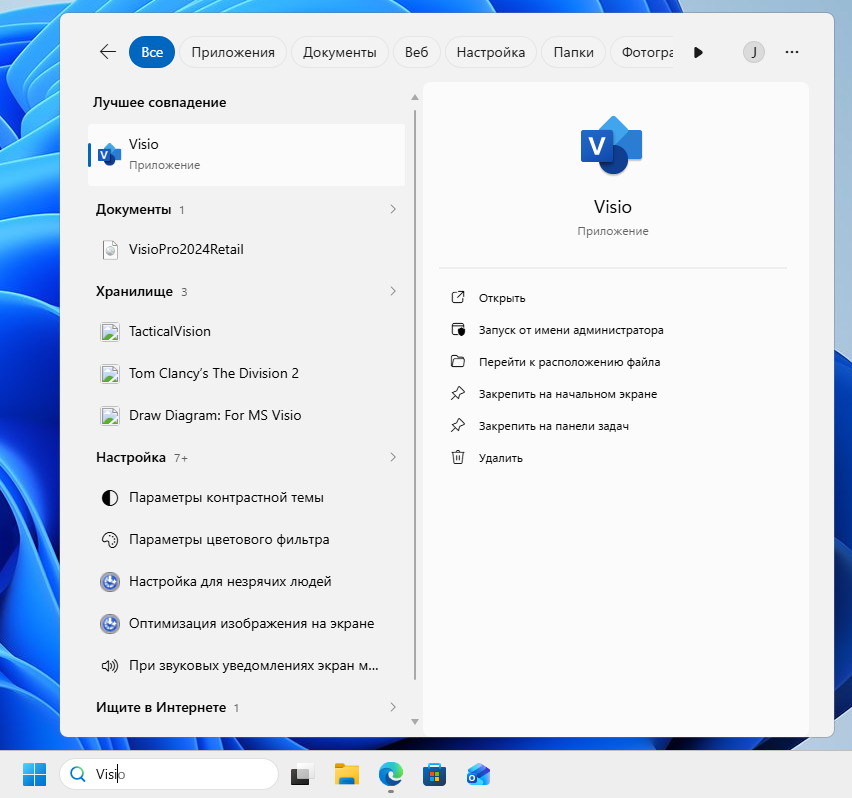
Task: Open the J user account avatar
Action: tap(754, 52)
